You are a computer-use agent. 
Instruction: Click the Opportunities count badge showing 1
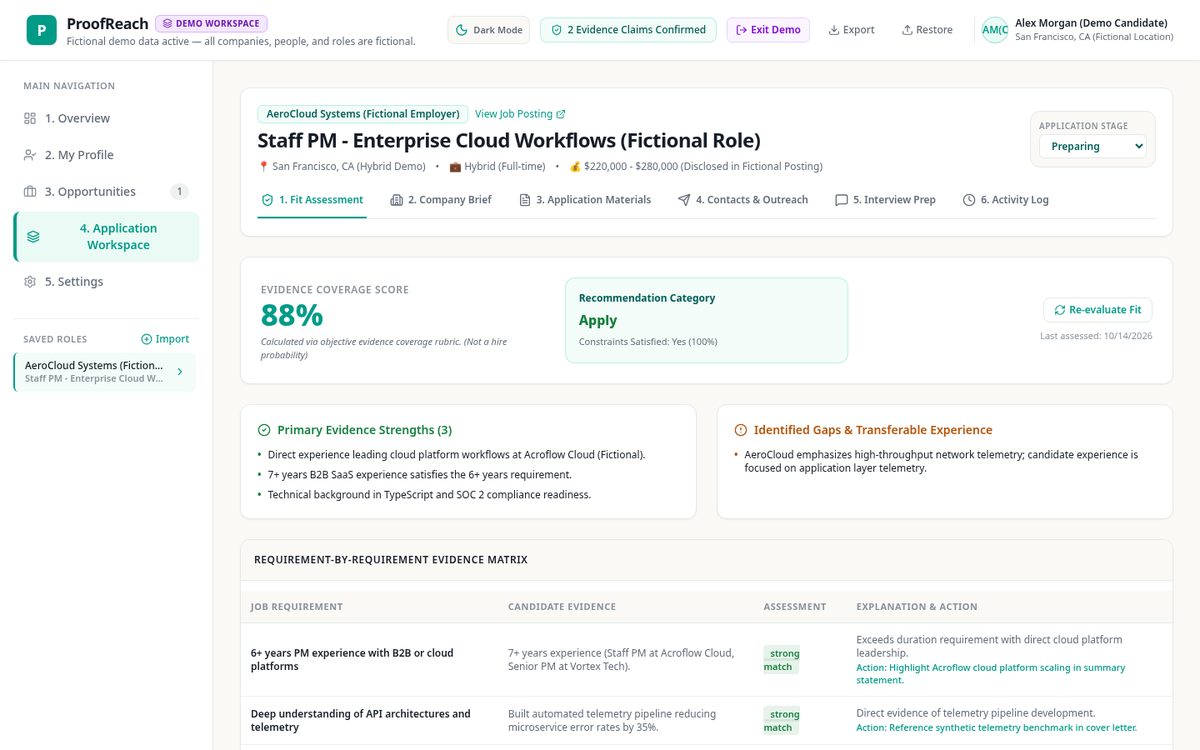tap(179, 192)
